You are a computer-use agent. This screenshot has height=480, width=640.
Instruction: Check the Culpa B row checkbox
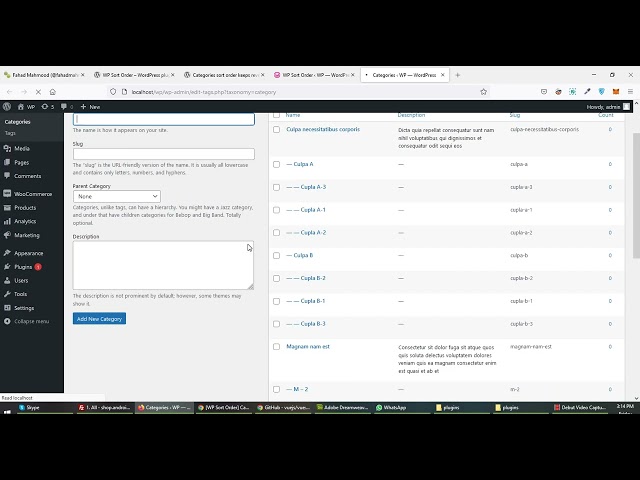click(x=276, y=256)
